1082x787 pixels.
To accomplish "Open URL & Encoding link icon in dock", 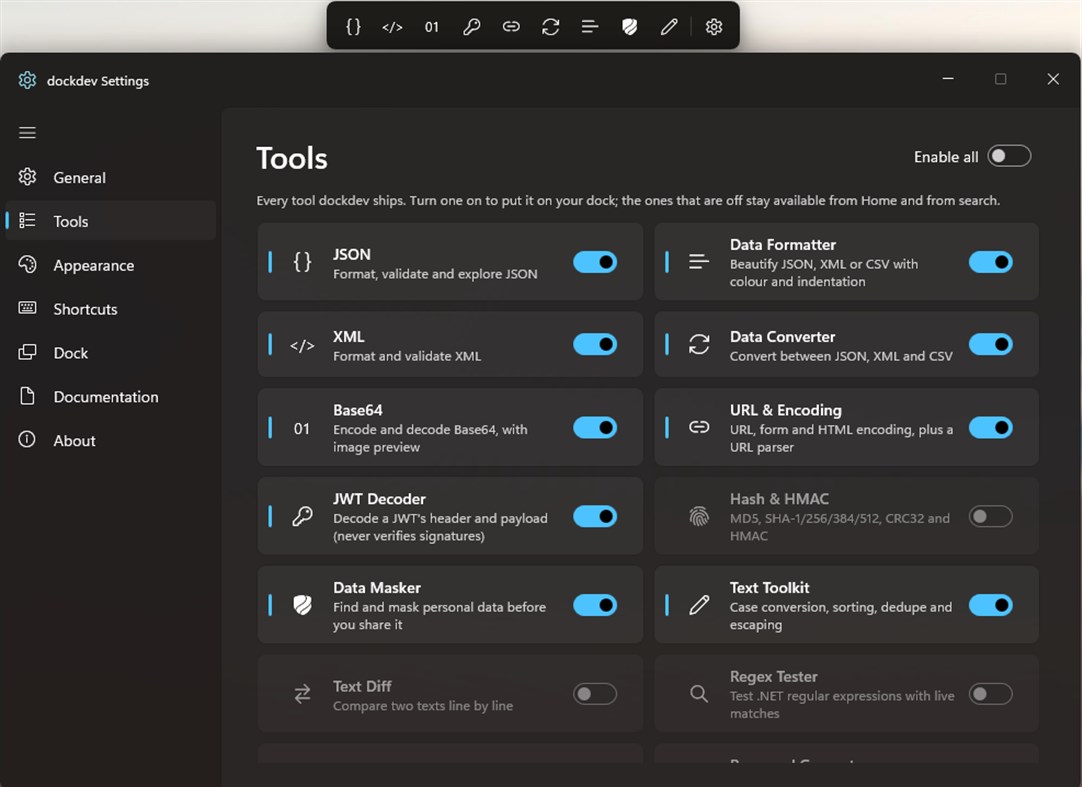I will tap(511, 27).
